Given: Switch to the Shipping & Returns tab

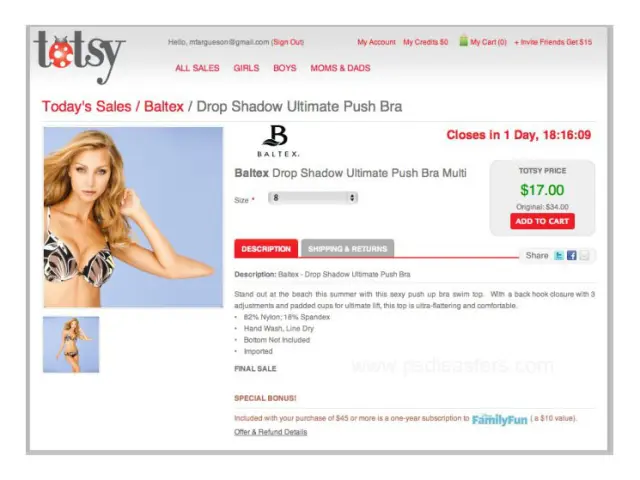Looking at the screenshot, I should [x=347, y=249].
